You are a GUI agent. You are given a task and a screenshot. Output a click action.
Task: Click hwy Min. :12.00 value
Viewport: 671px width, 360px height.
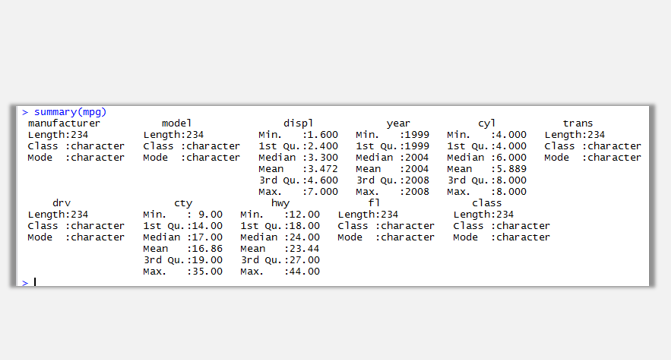click(x=280, y=214)
